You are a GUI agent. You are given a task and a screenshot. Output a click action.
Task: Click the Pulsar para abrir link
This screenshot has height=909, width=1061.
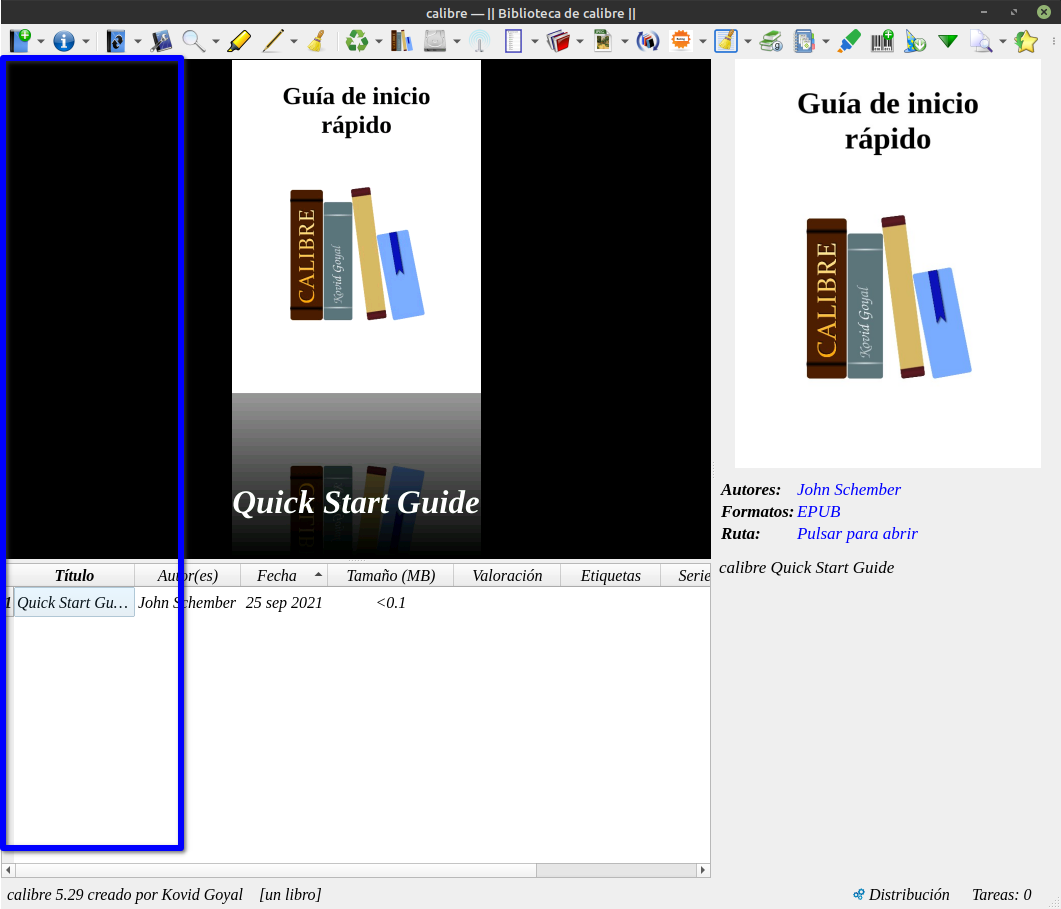[x=857, y=533]
